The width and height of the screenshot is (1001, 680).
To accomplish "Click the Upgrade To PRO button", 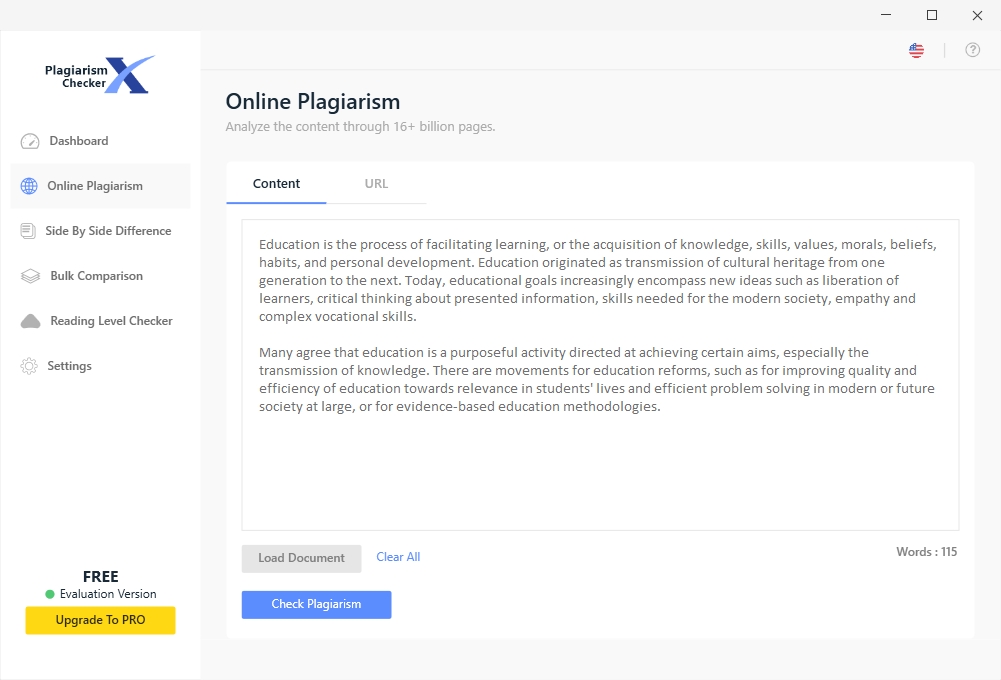I will [100, 620].
